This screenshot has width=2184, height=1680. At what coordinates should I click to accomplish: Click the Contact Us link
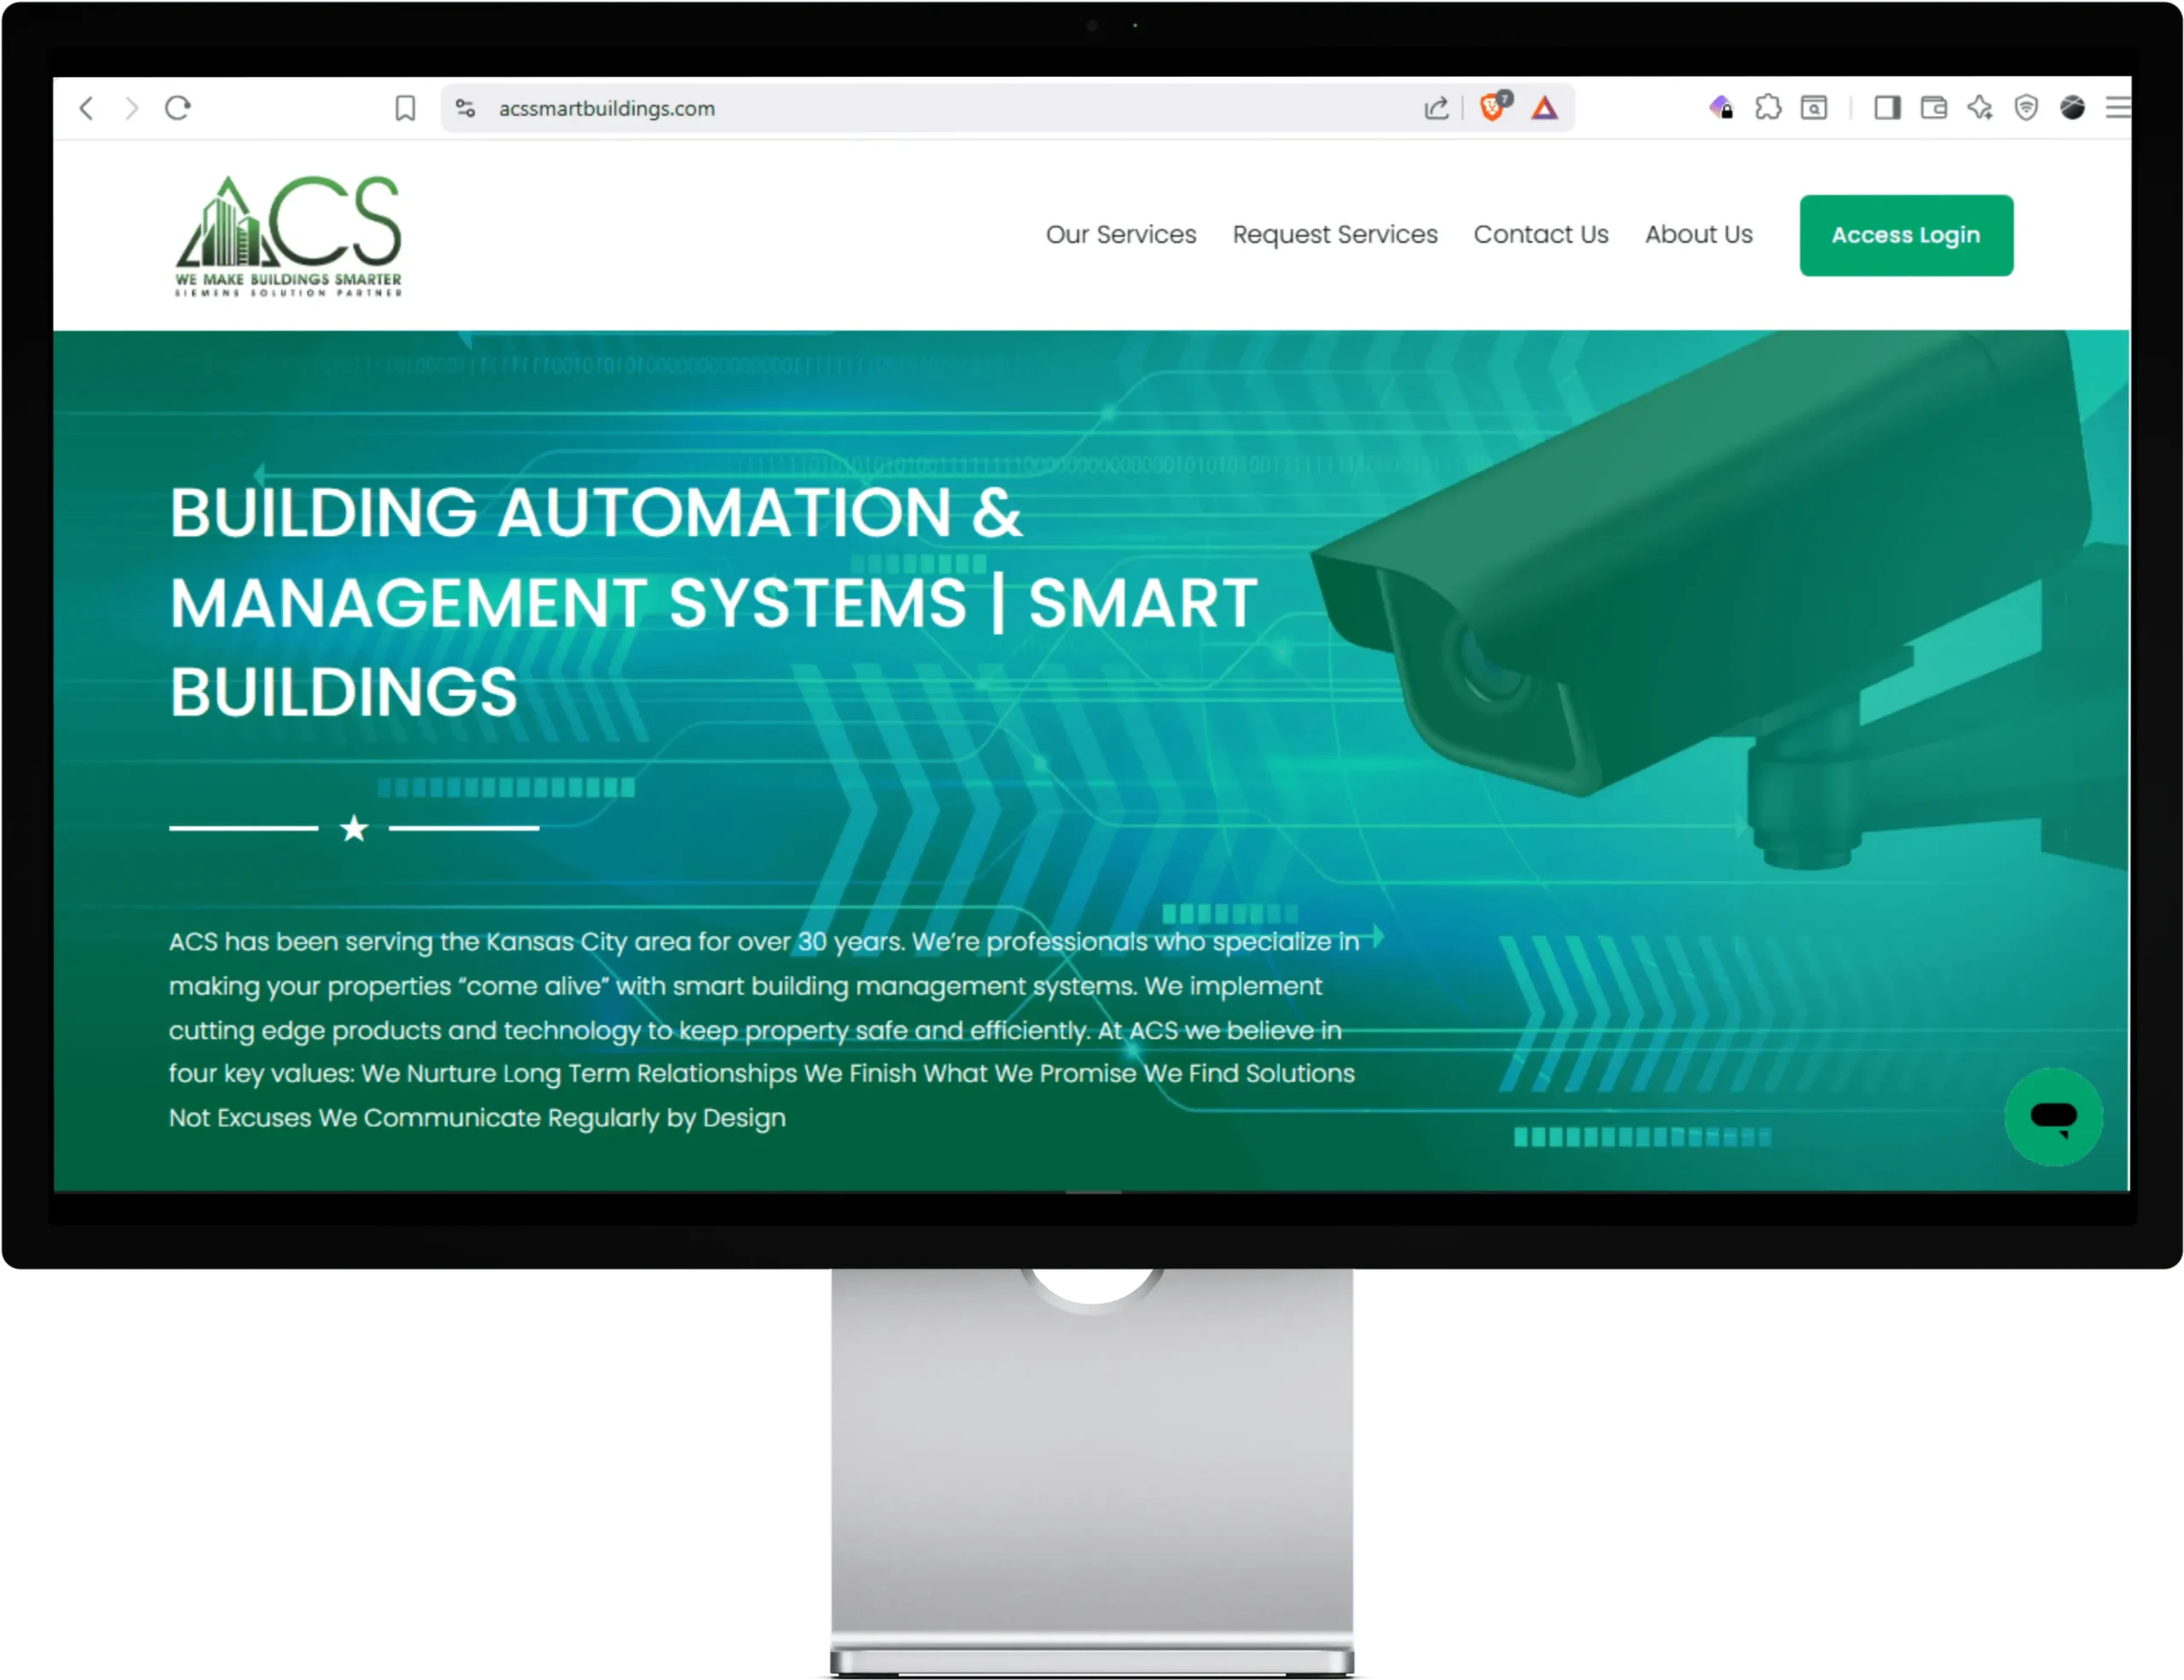pyautogui.click(x=1540, y=234)
